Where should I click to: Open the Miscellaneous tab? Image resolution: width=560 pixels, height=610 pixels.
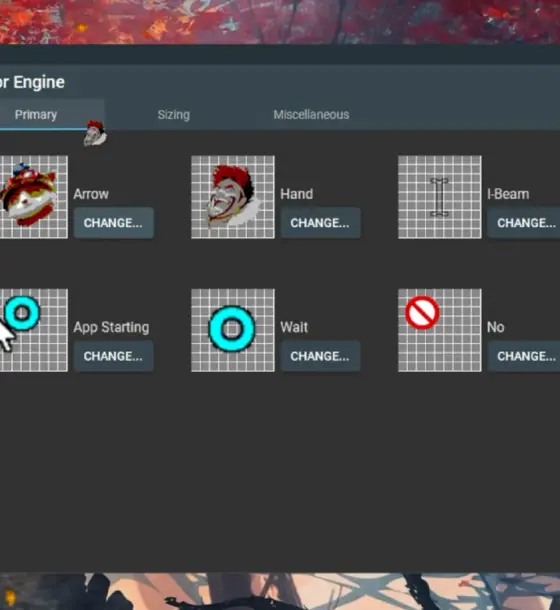(x=311, y=115)
